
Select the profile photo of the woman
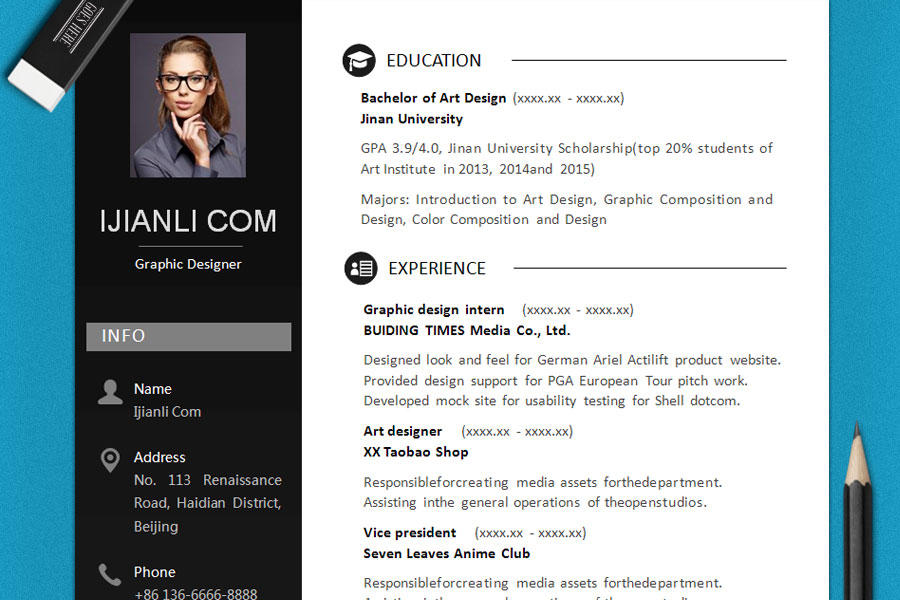(x=188, y=105)
